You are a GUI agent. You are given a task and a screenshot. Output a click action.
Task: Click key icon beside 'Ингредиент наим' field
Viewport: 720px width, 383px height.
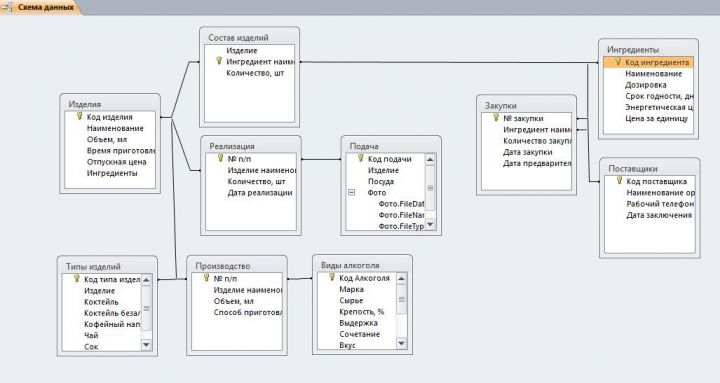tap(219, 61)
